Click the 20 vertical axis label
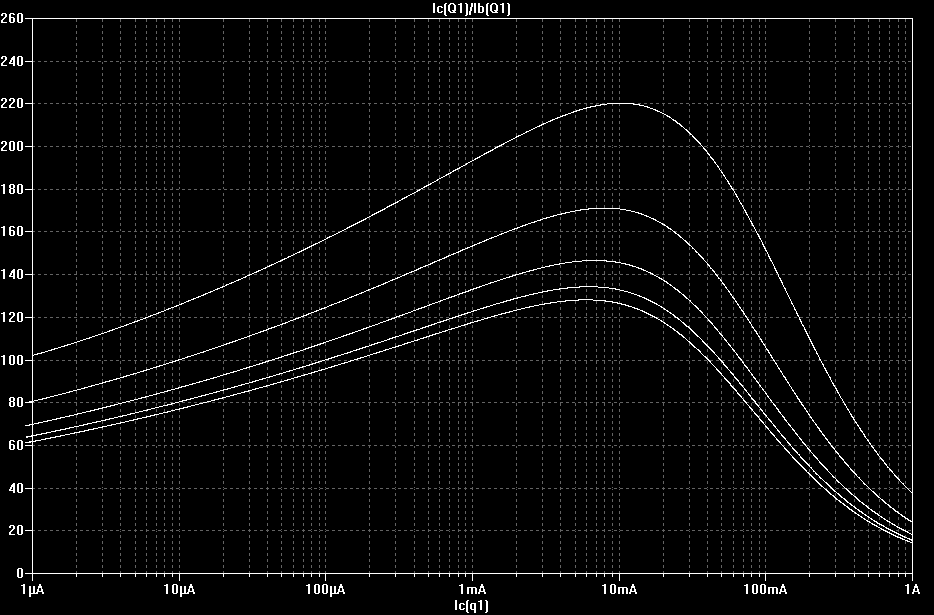934x615 pixels. [x=15, y=531]
